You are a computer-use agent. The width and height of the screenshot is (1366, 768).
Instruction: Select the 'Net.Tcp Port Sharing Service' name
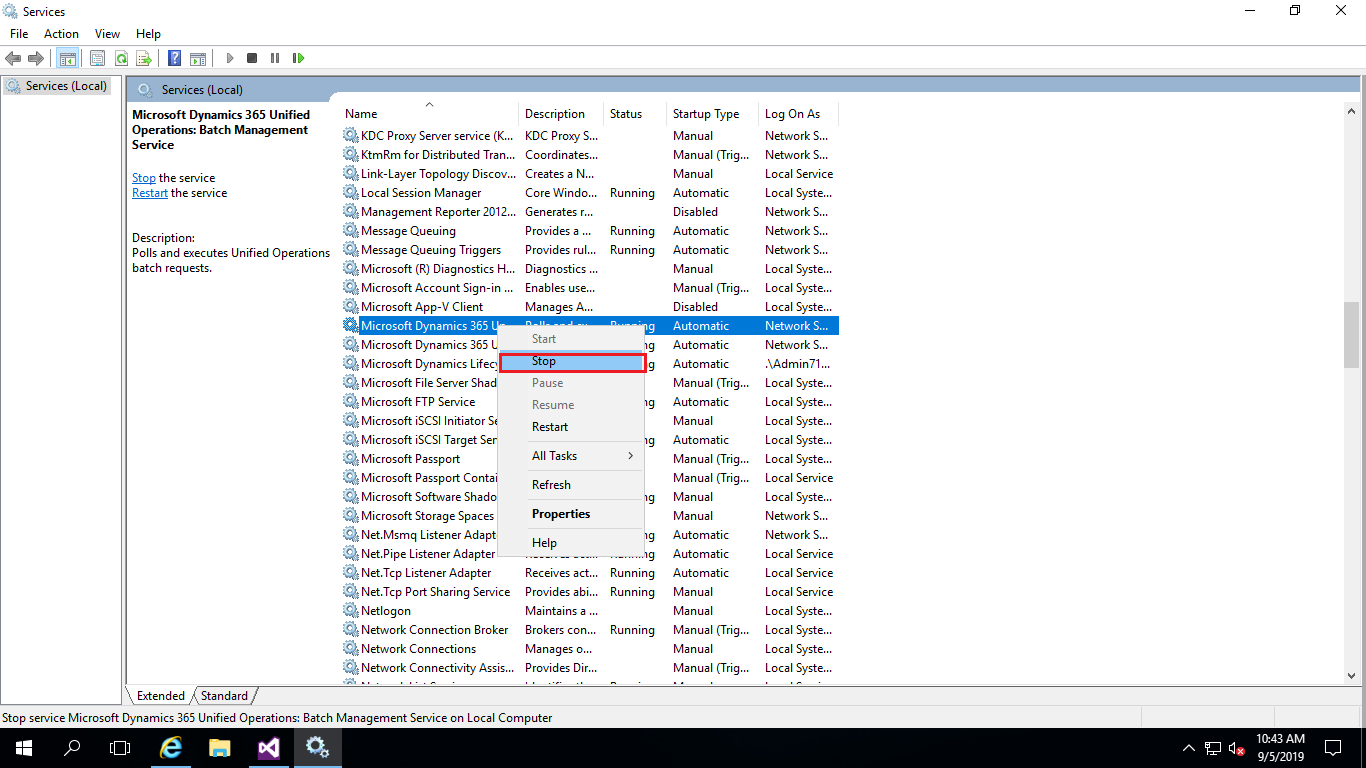(x=435, y=592)
